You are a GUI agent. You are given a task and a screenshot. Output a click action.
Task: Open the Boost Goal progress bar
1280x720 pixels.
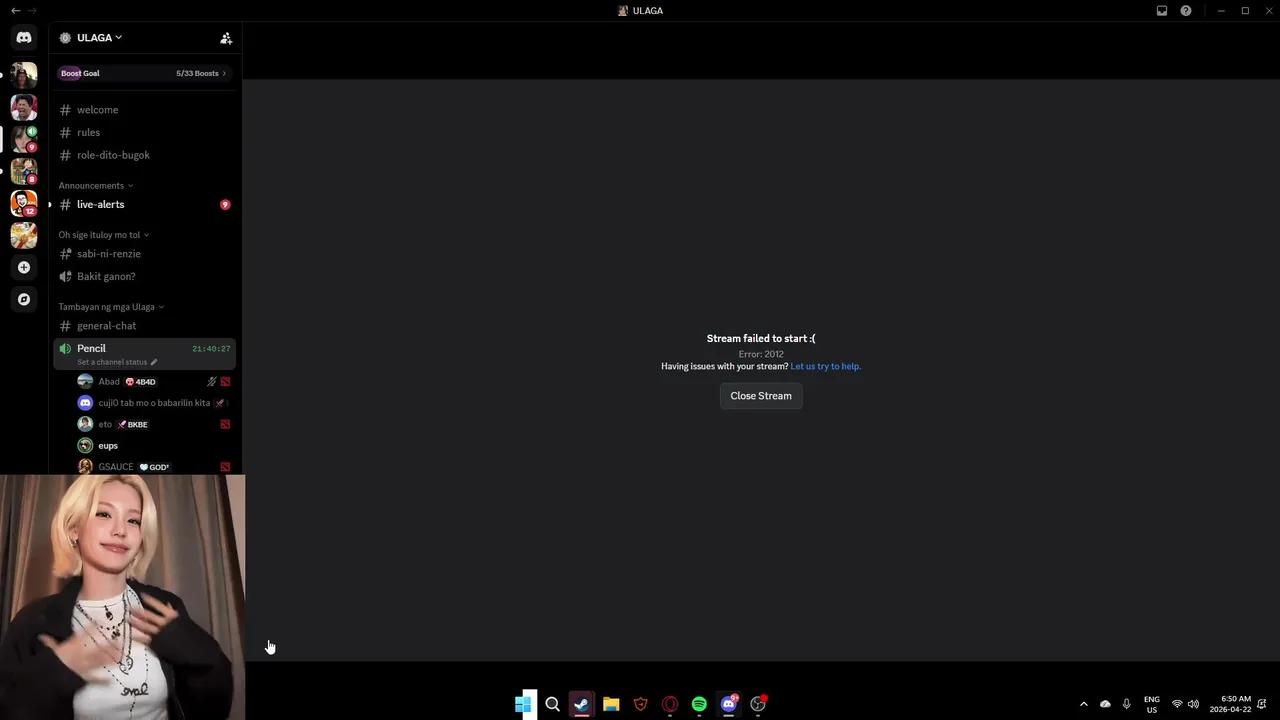click(x=144, y=73)
